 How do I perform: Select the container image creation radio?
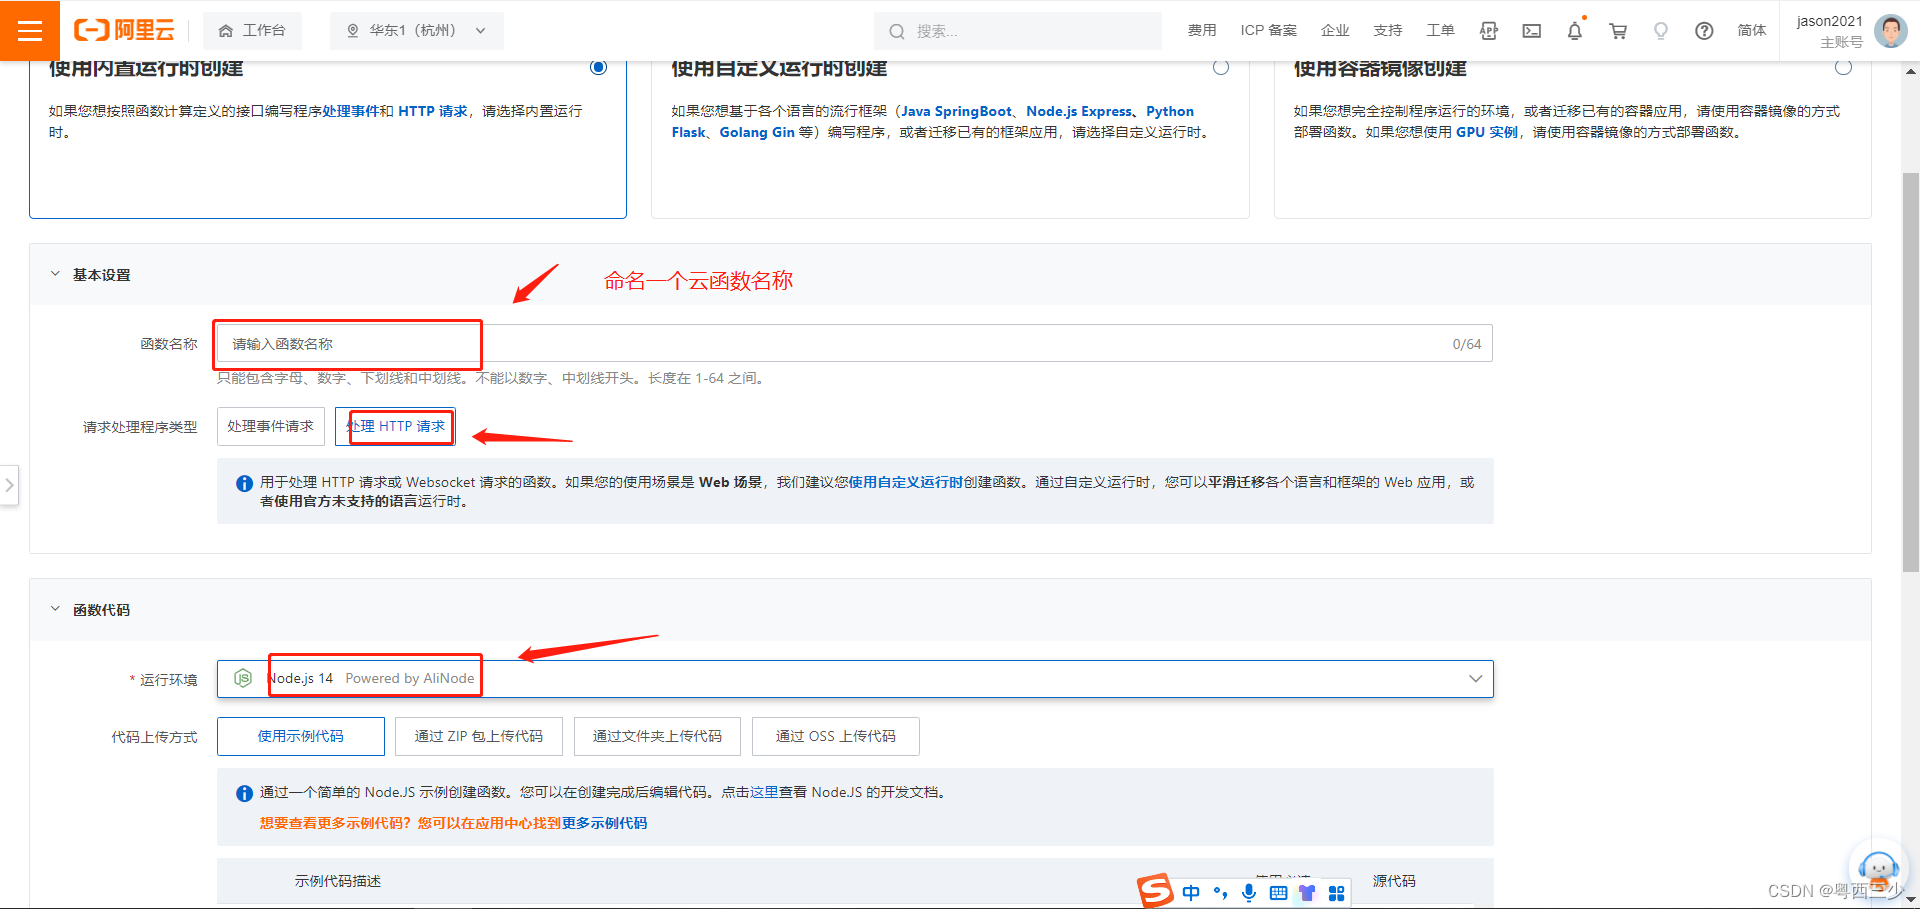(x=1843, y=67)
